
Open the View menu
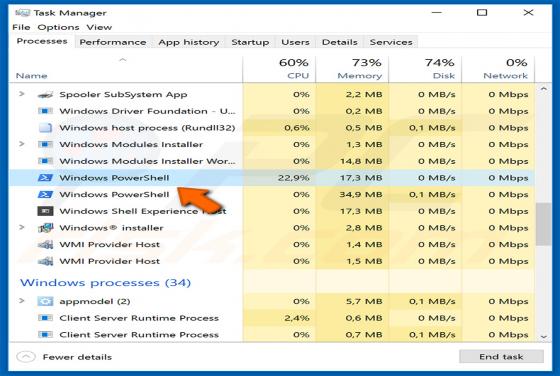99,27
